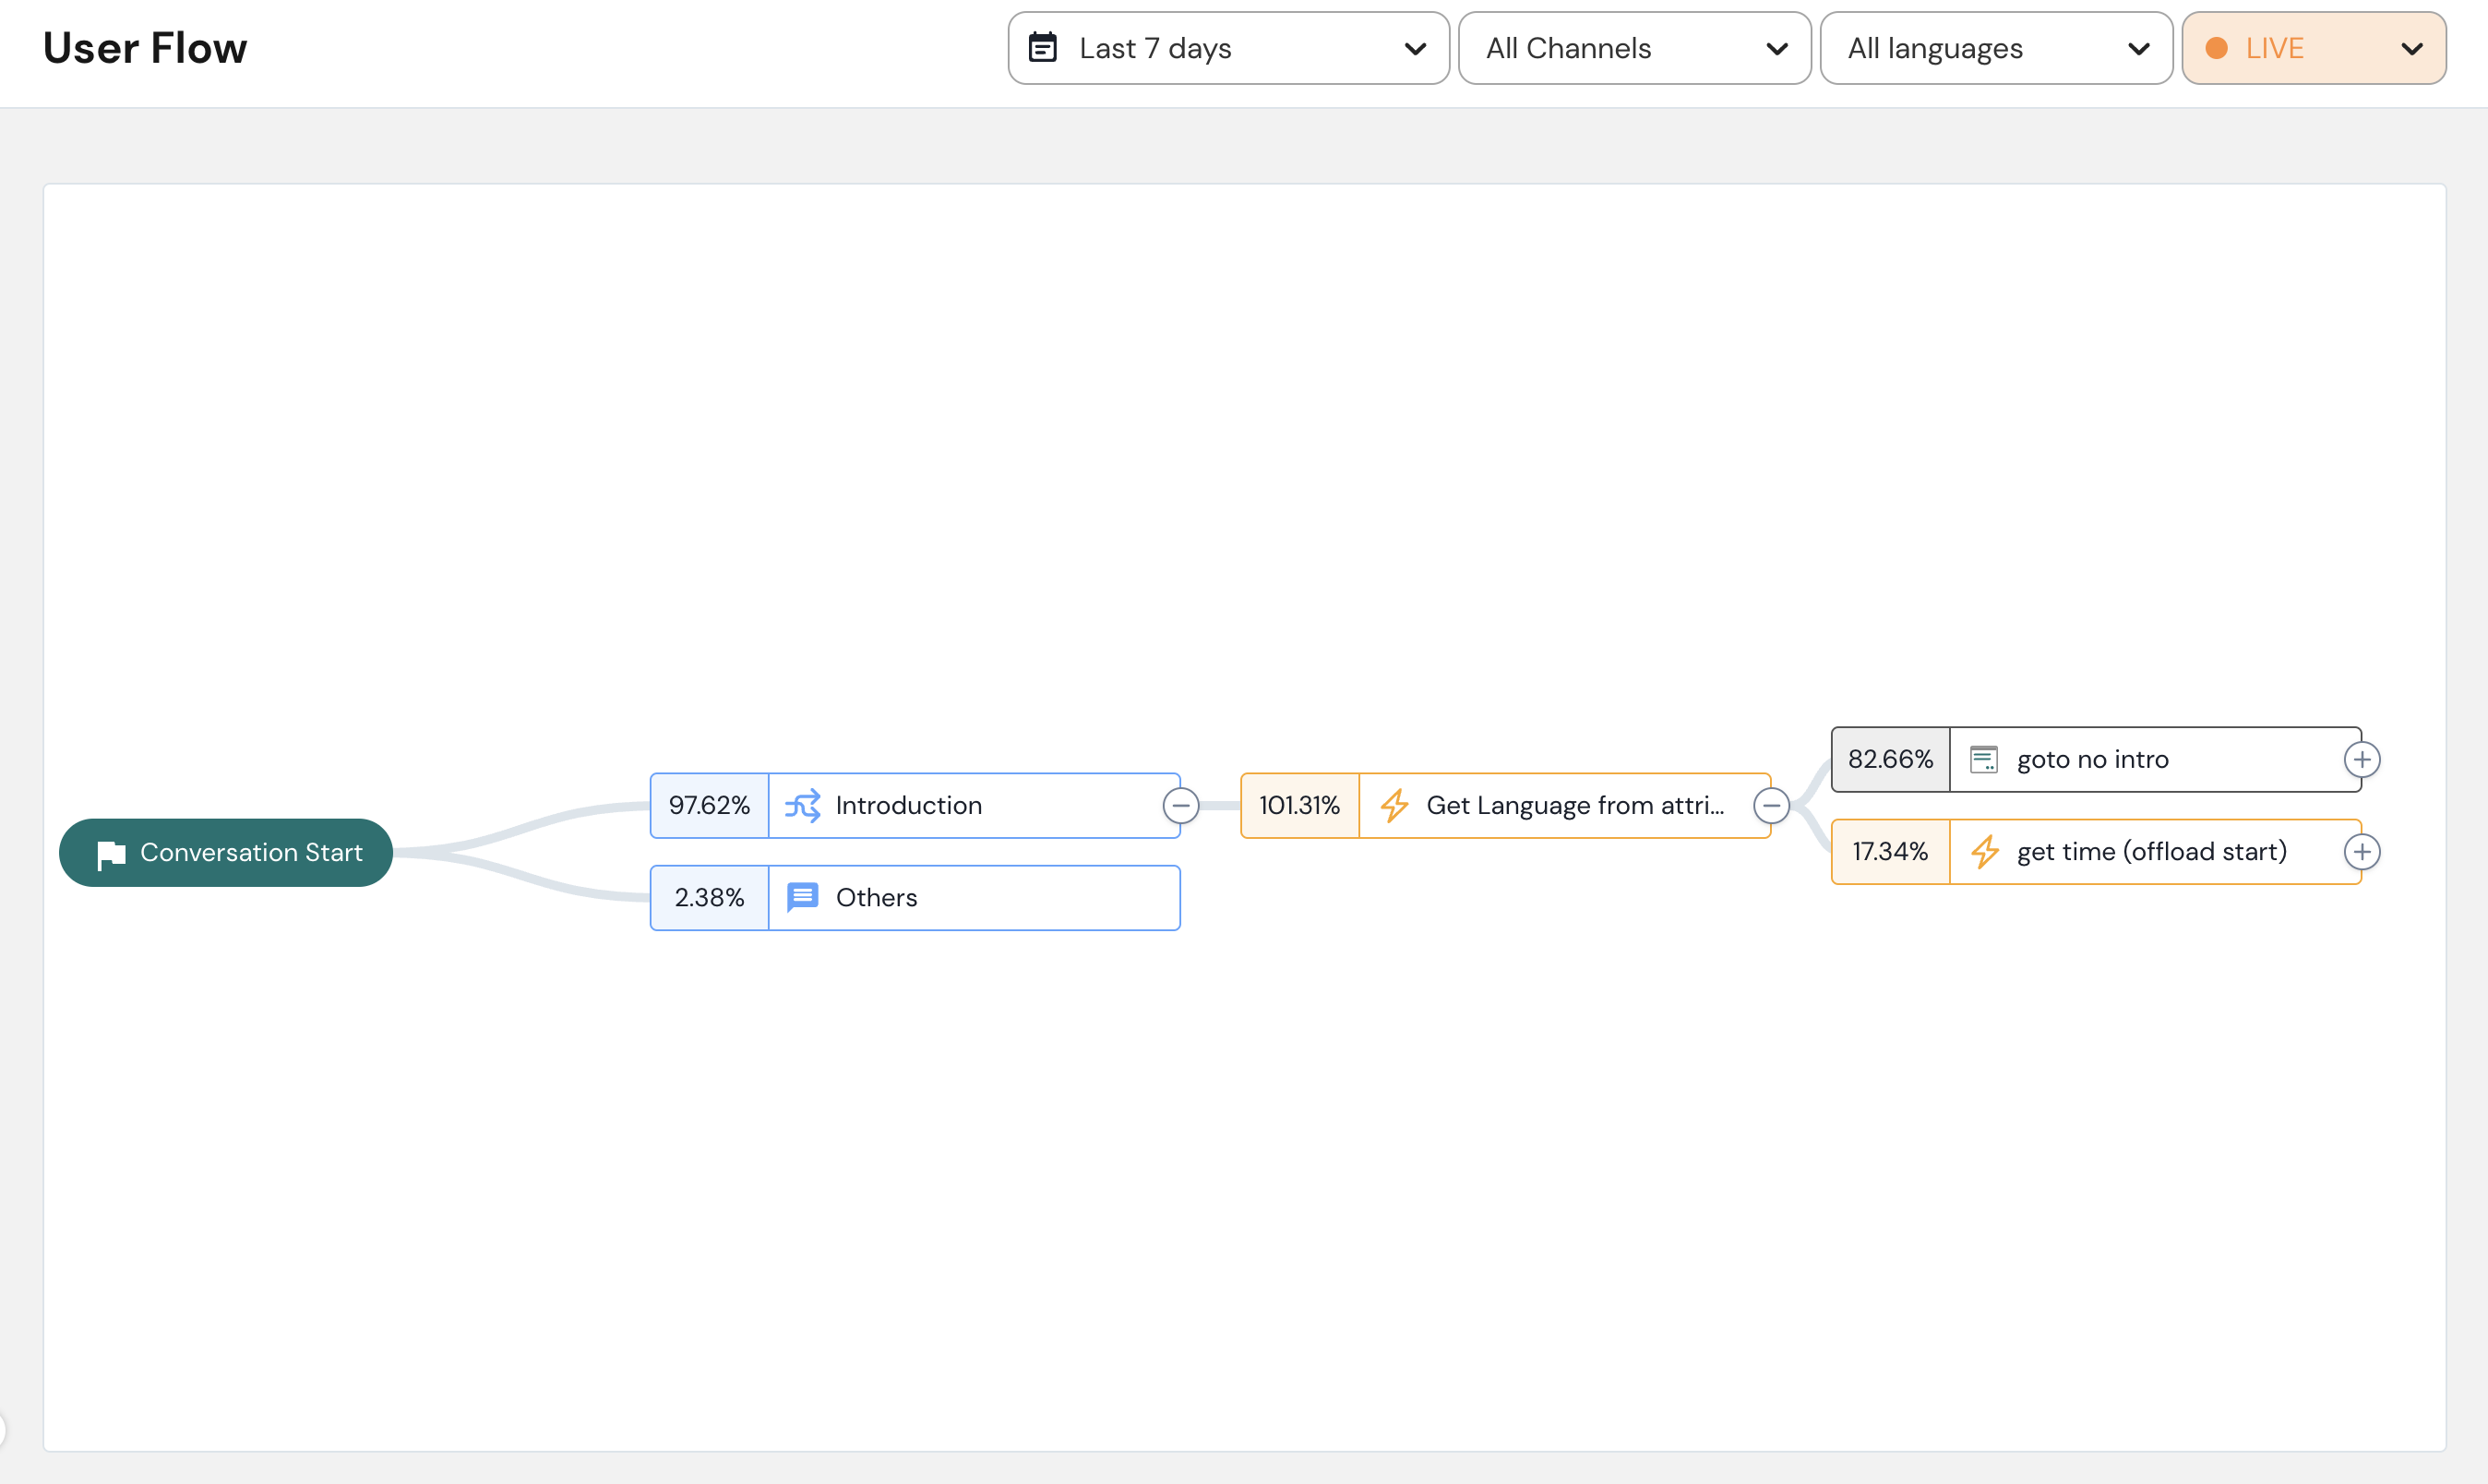Click the 101.31% percentage badge
Screen dimensions: 2488x1484
pos(1299,806)
